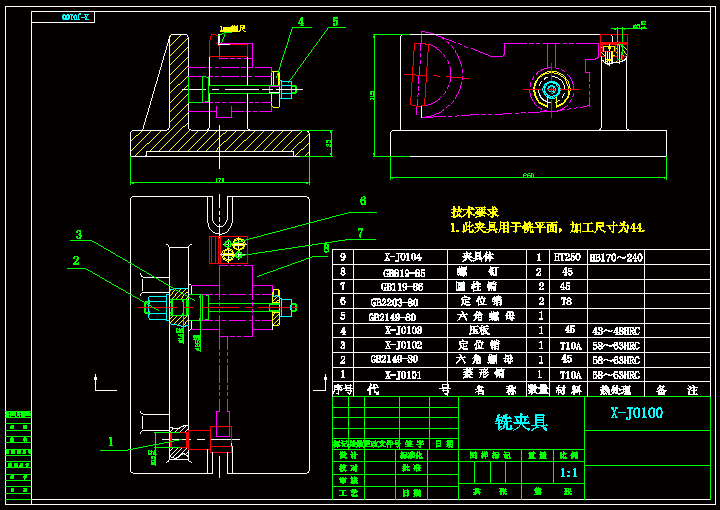Click material T10A in row 3
The image size is (720, 510).
[570, 346]
